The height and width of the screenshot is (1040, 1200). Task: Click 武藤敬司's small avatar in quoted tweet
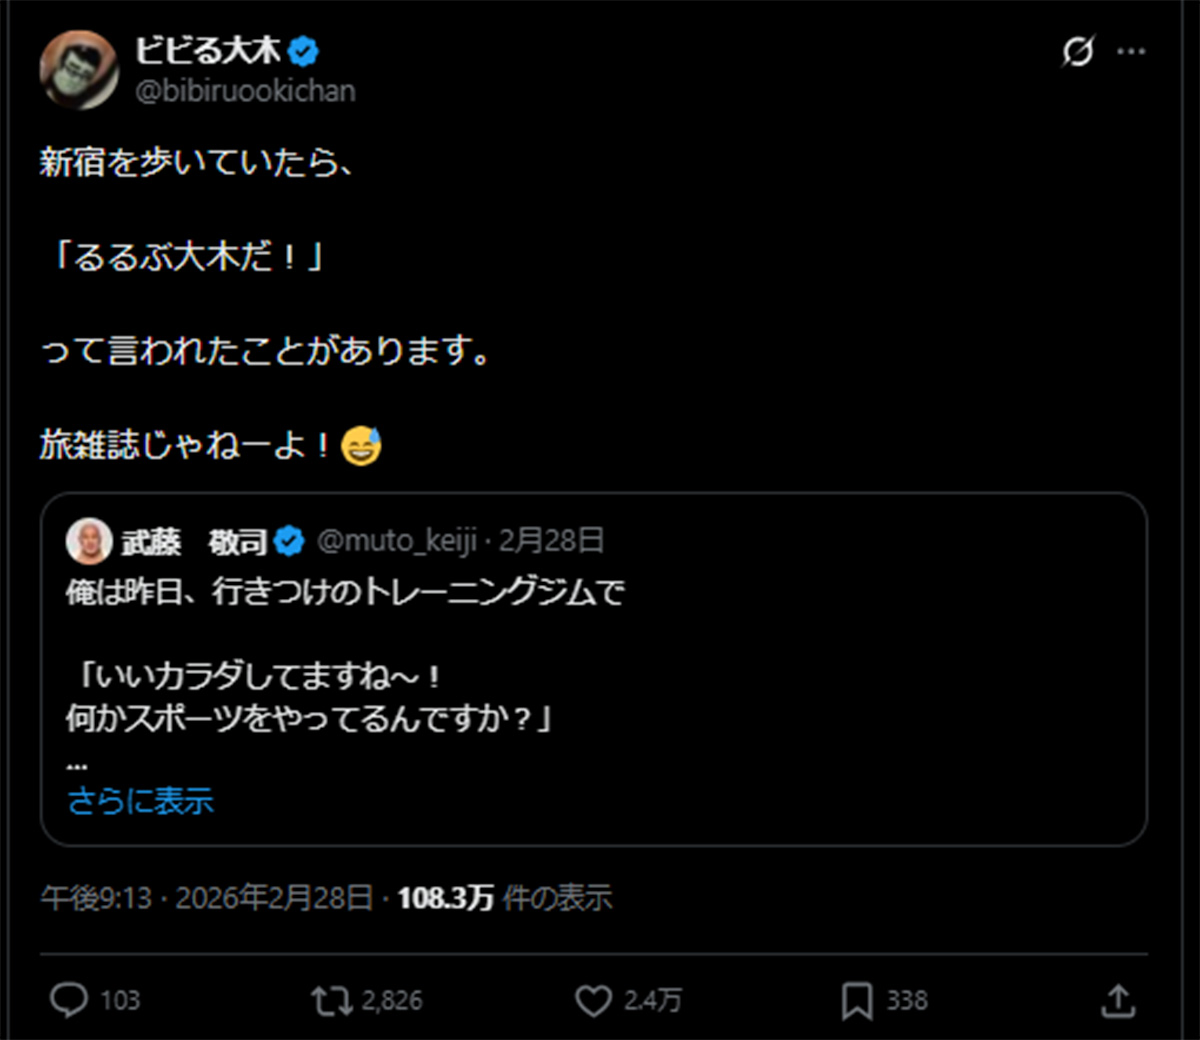[x=89, y=541]
